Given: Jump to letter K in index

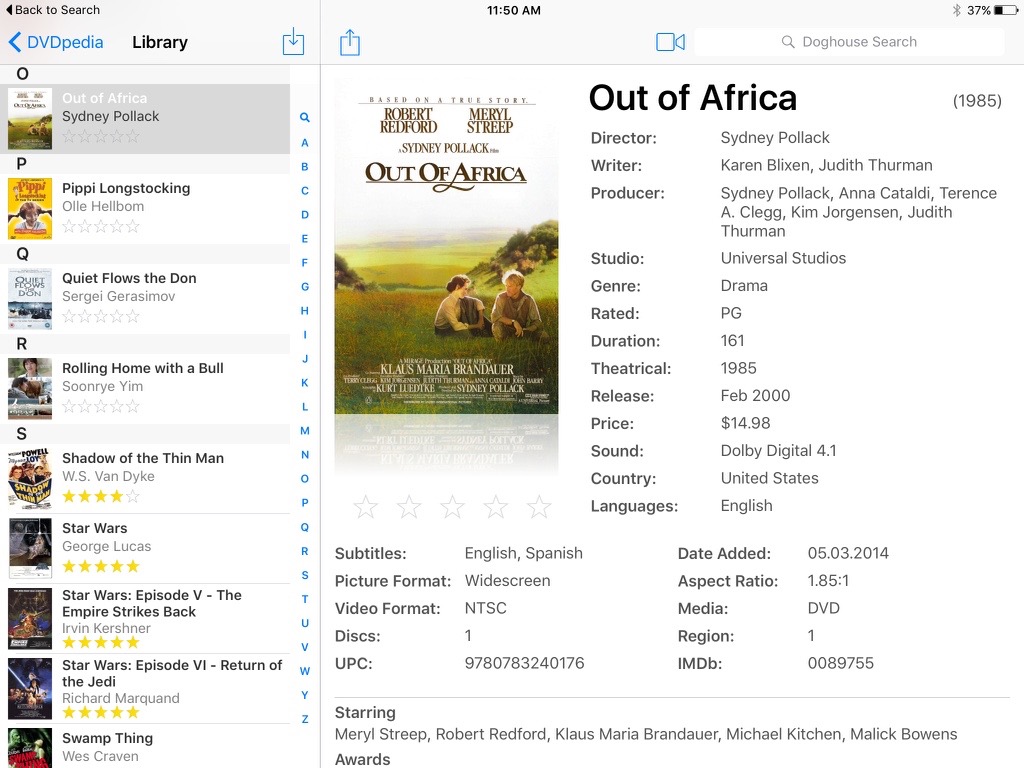Looking at the screenshot, I should coord(304,383).
